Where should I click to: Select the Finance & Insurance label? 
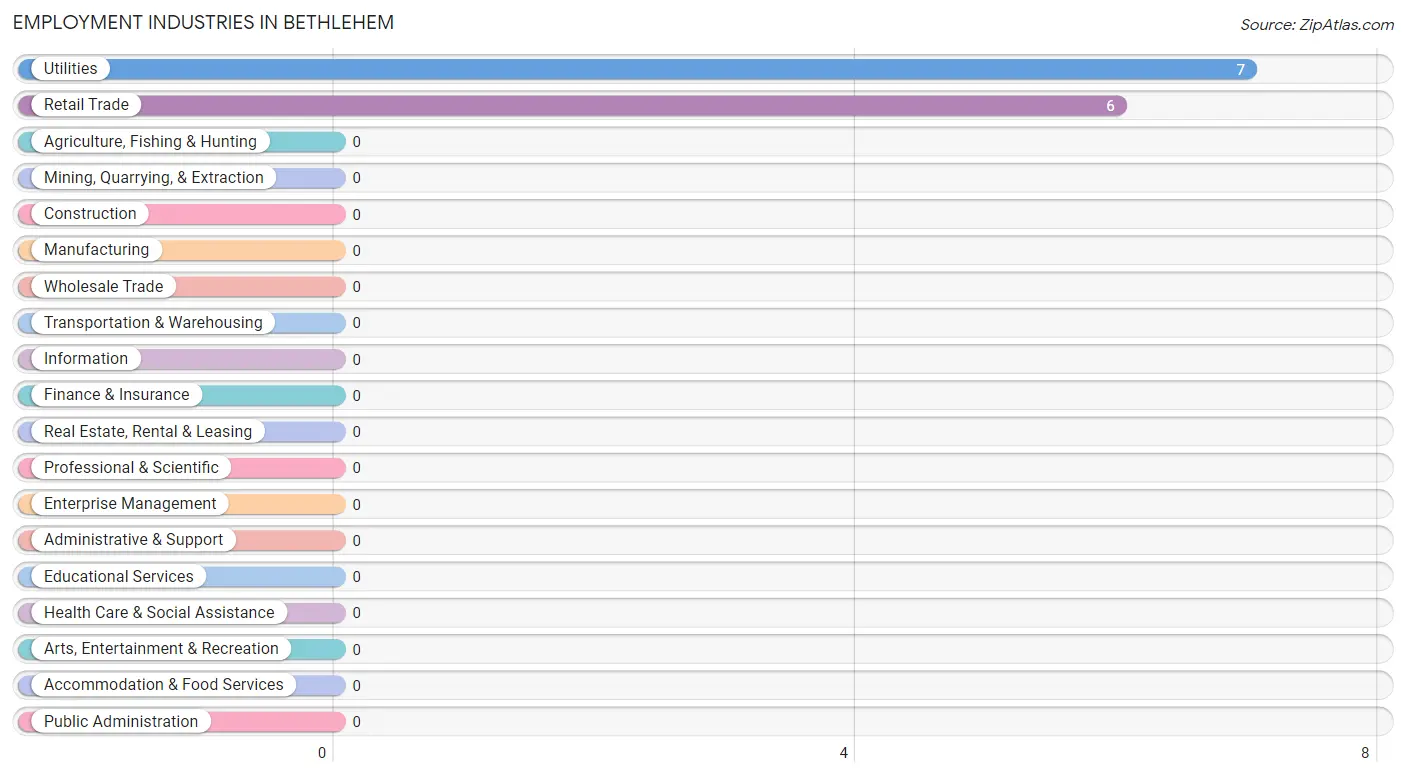pyautogui.click(x=116, y=395)
